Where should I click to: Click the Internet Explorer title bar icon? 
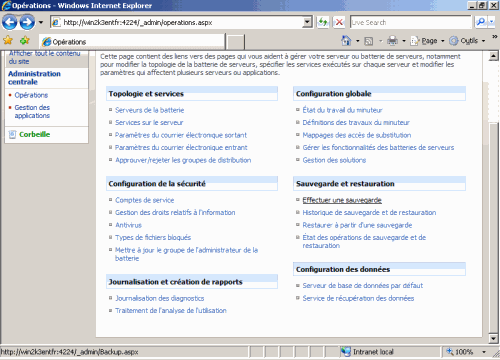[x=6, y=5]
